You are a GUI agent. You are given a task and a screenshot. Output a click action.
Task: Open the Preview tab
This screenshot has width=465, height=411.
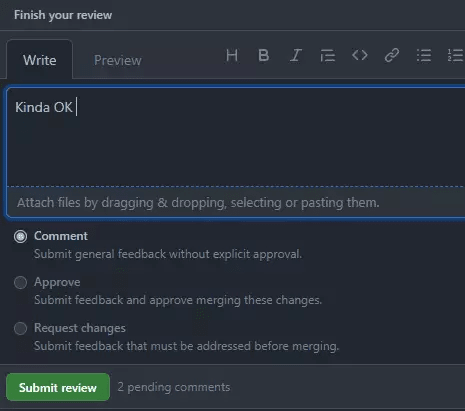[x=118, y=60]
